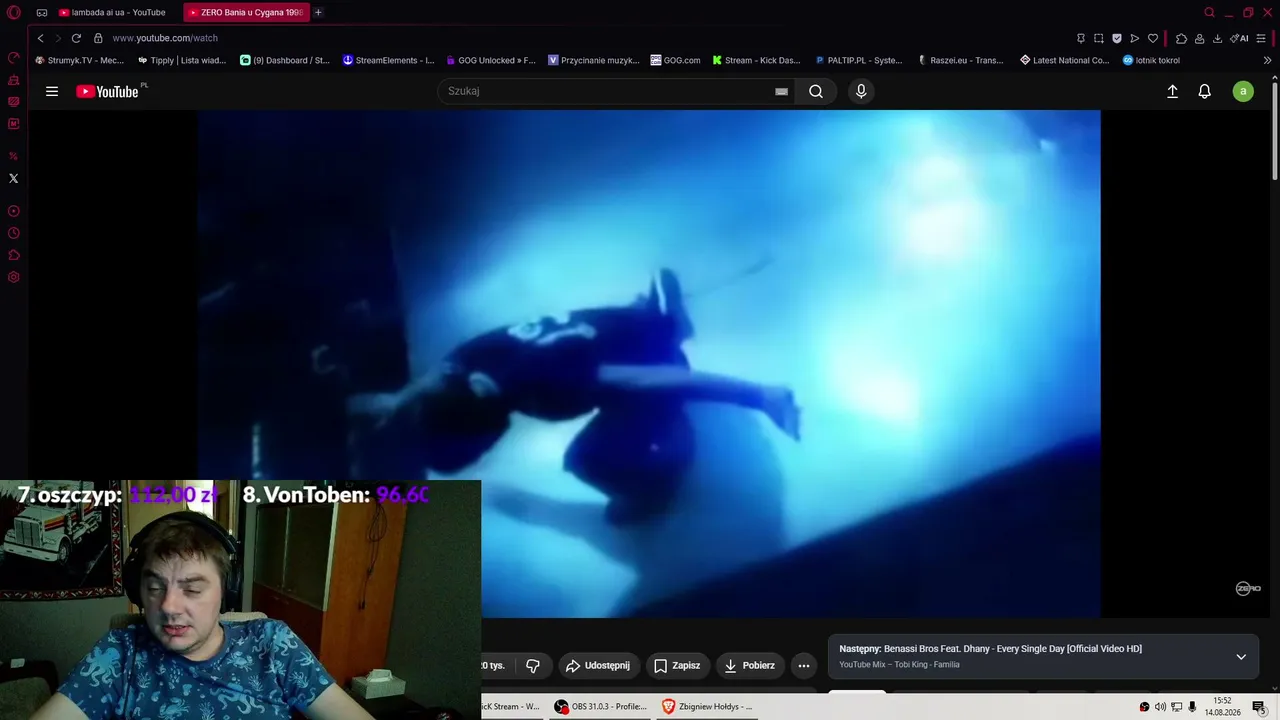
Task: Open the GOG.com bookmark
Action: 676,60
